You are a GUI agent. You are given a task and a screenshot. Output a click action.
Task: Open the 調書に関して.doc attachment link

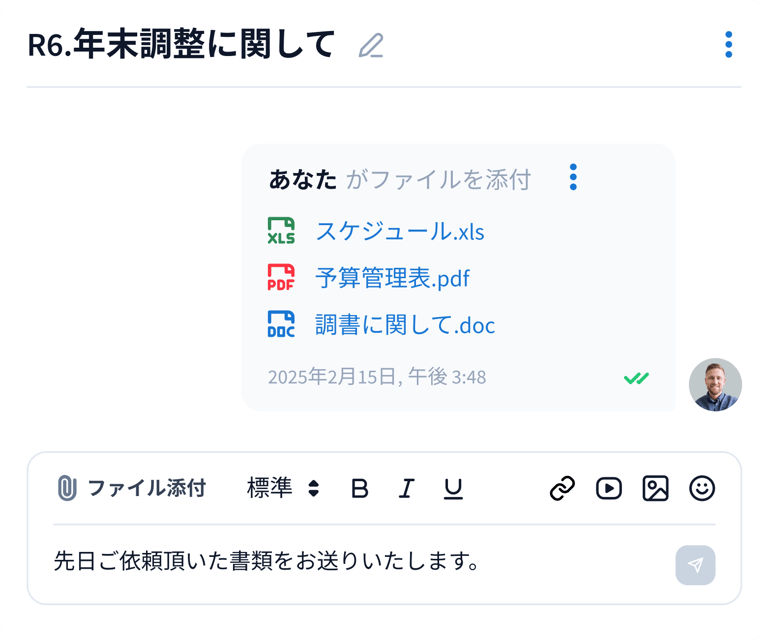coord(405,325)
